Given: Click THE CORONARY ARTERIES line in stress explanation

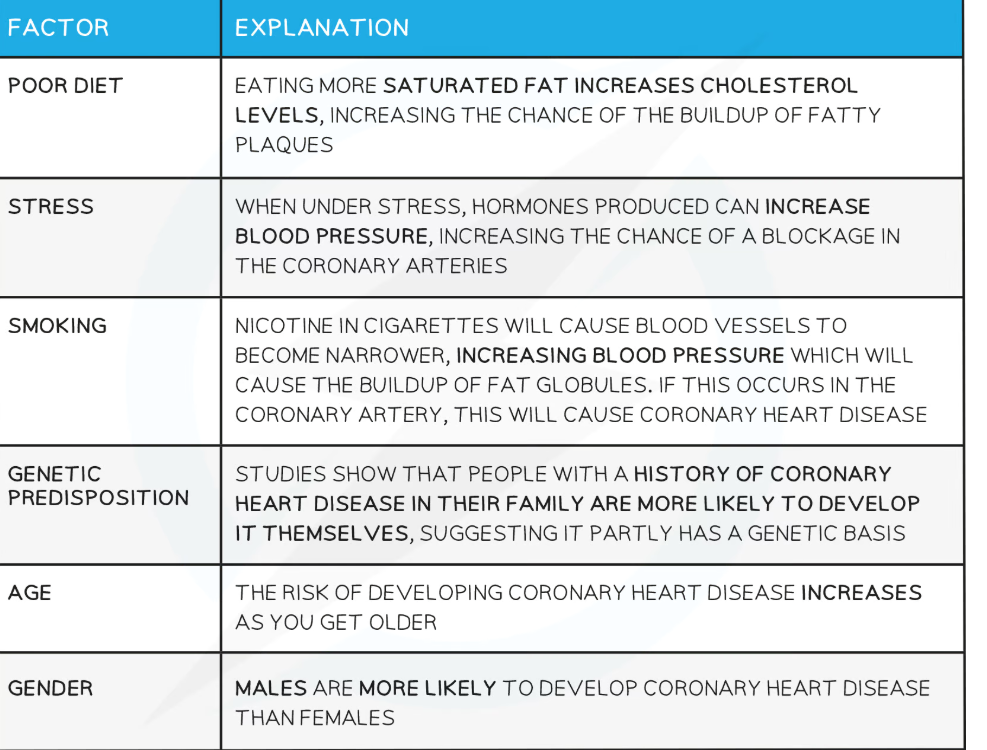Looking at the screenshot, I should tap(371, 266).
